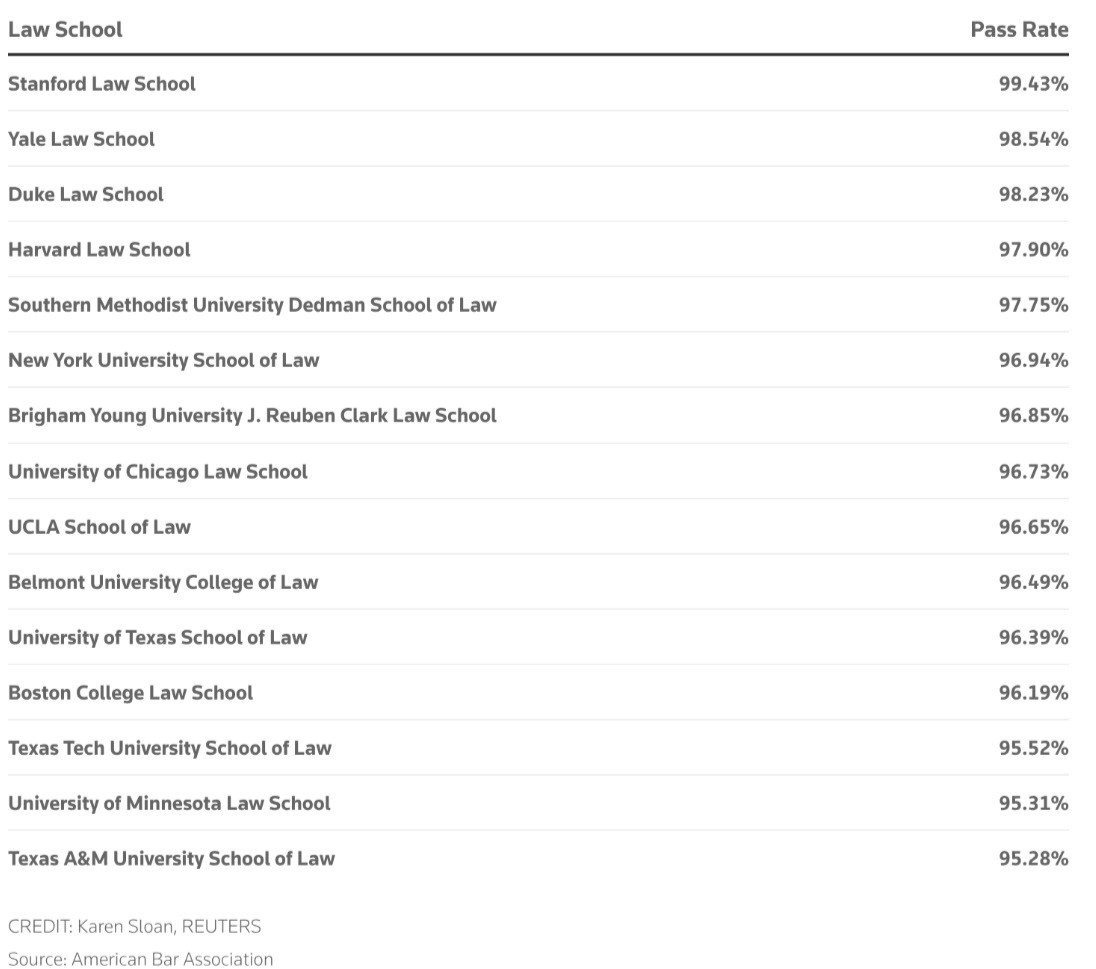This screenshot has width=1096, height=969.
Task: Select Southern Methodist University Dedman School of Law
Action: click(252, 305)
